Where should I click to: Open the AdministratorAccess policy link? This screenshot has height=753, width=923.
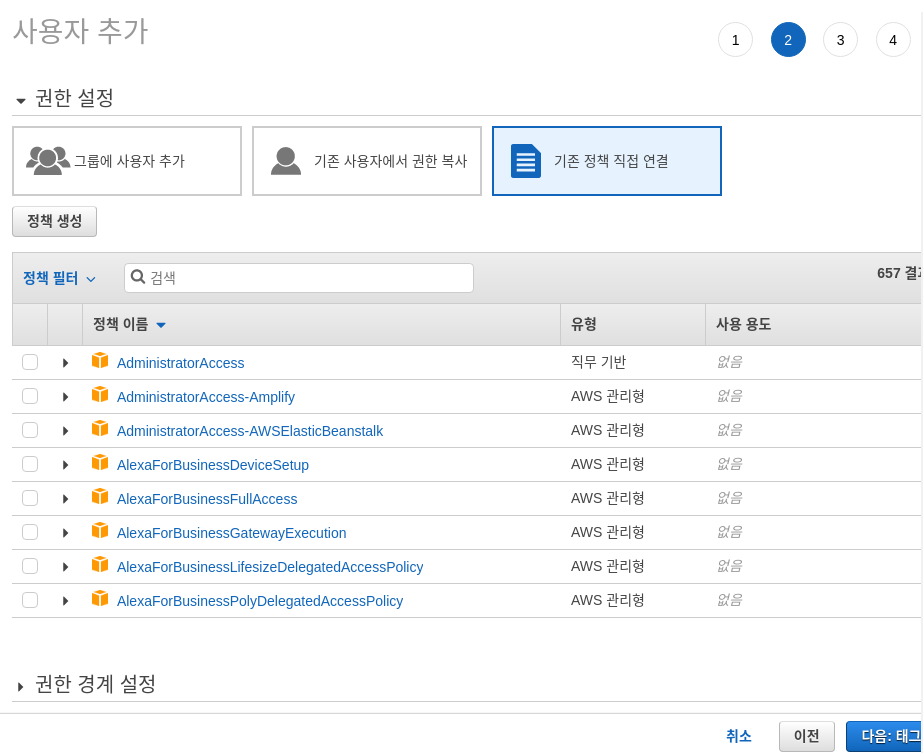181,363
